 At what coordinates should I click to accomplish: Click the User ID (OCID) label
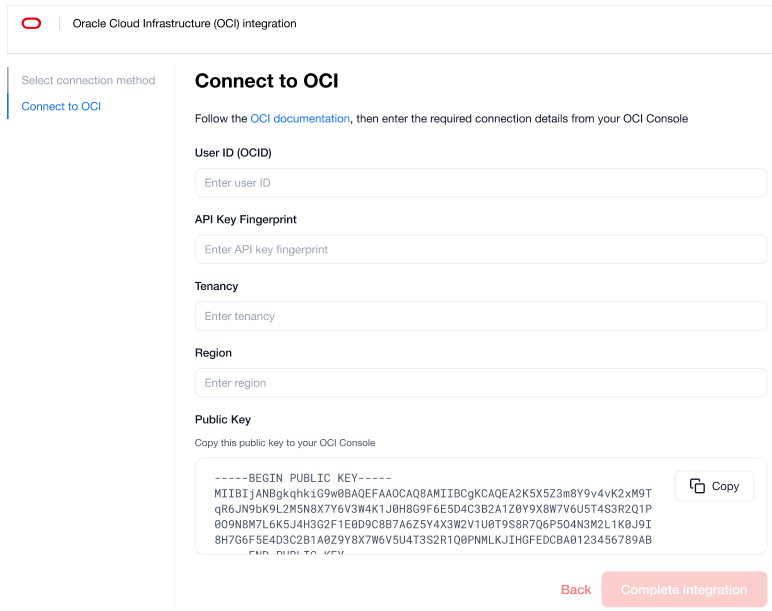coord(233,153)
